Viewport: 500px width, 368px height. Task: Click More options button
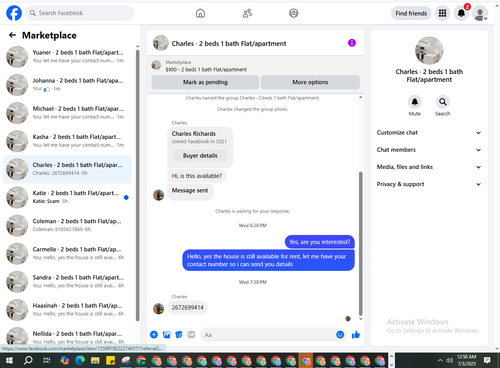310,82
